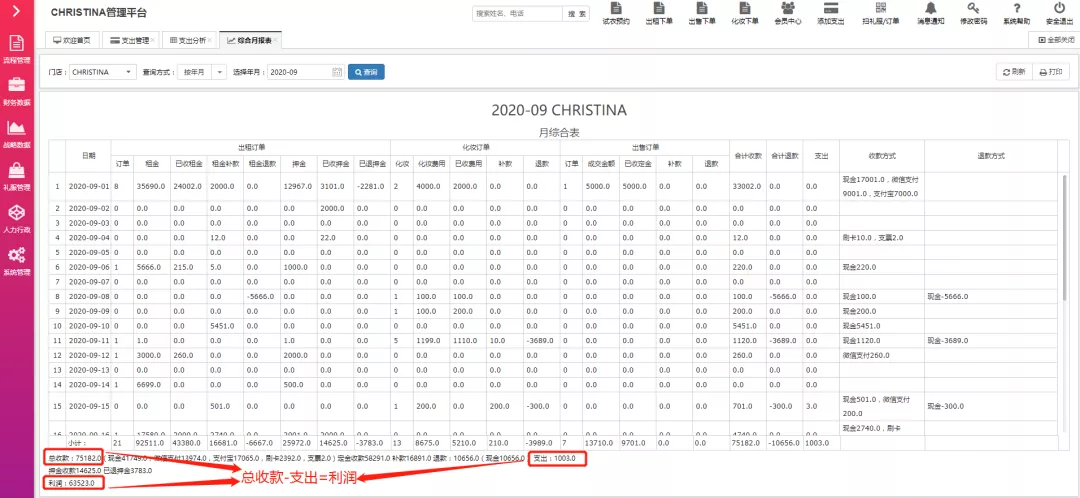Click the cell with value 1199.0
The height and width of the screenshot is (498, 1080).
431,340
